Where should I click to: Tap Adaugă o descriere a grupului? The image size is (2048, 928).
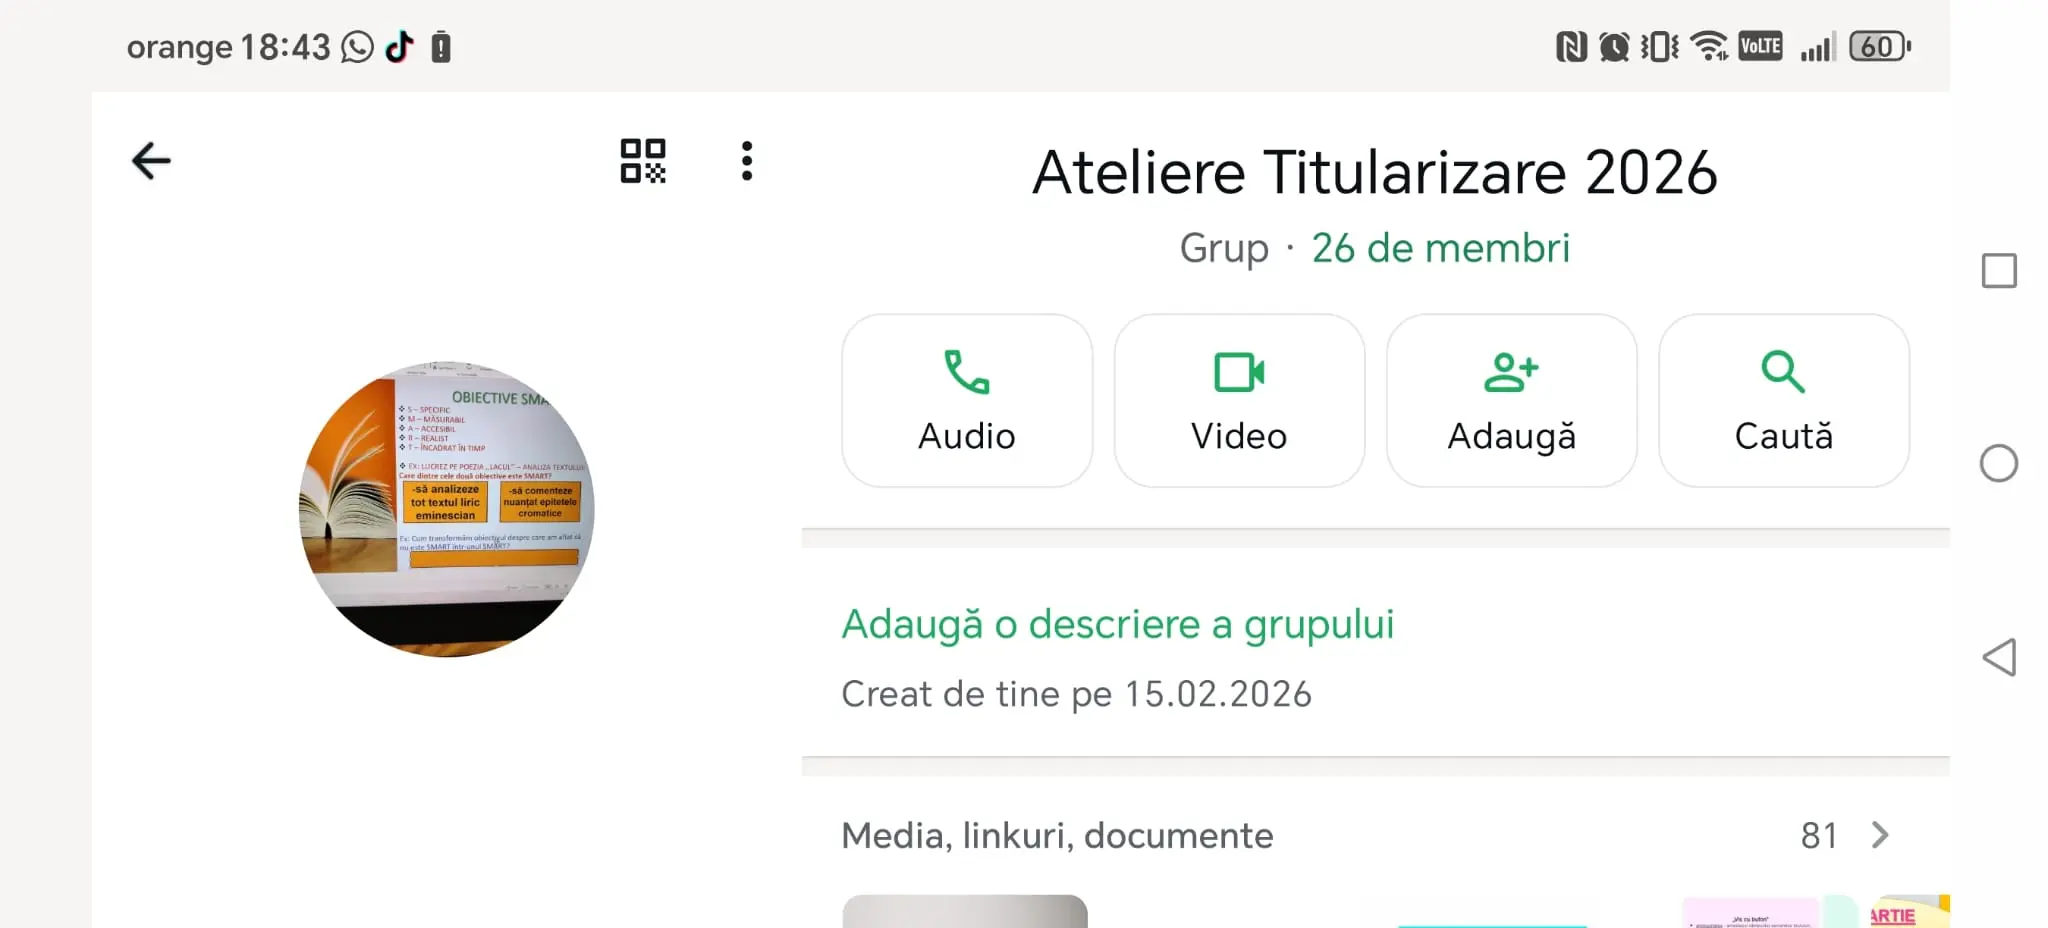(x=1117, y=624)
